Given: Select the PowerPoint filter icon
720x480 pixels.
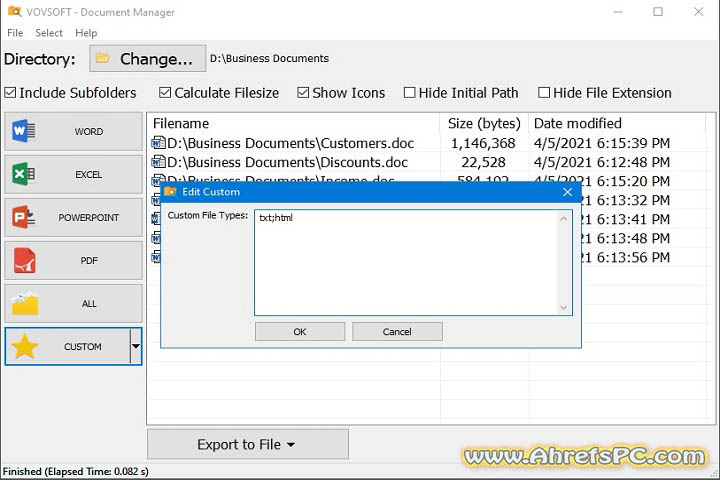Looking at the screenshot, I should point(24,217).
